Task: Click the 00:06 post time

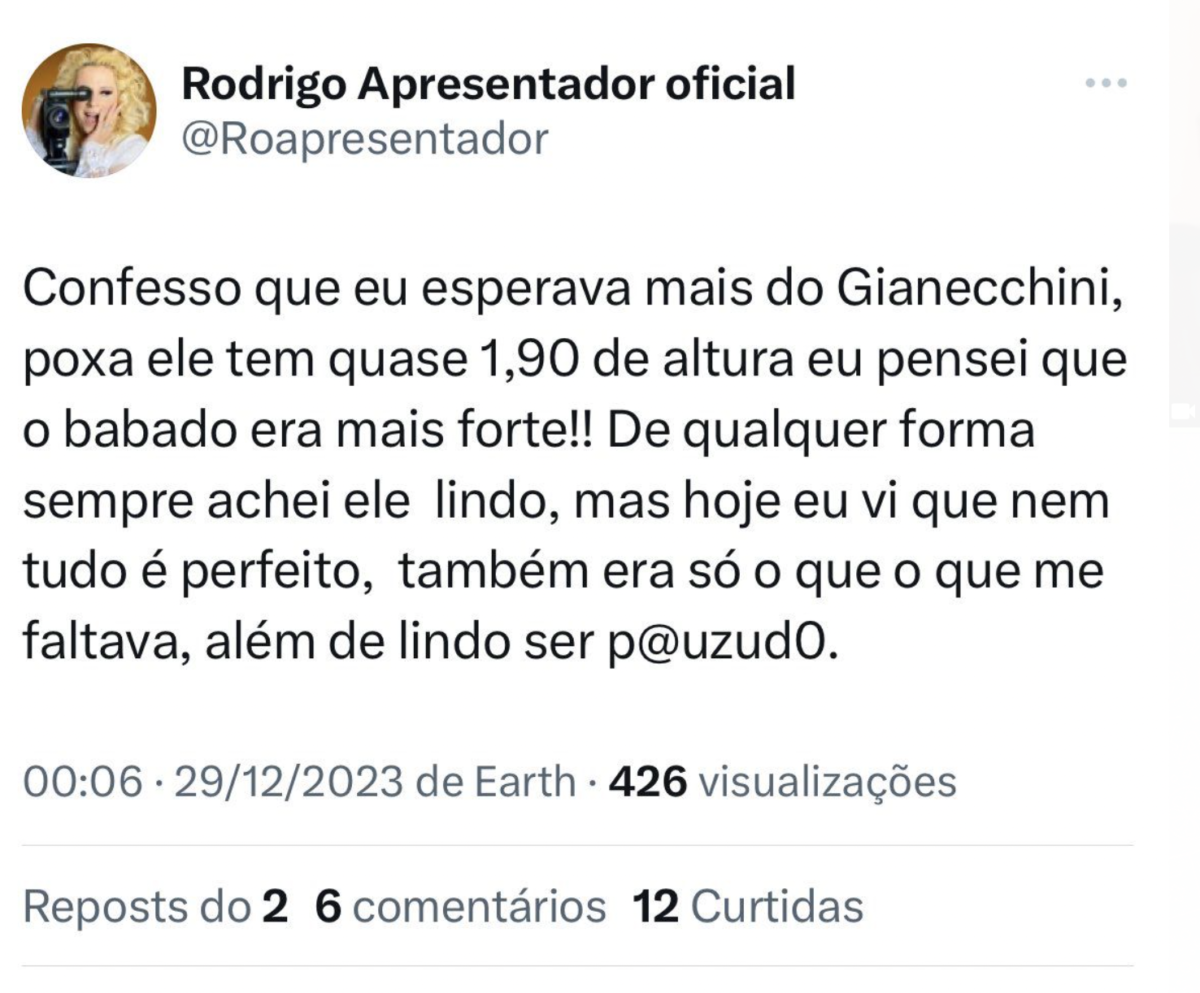Action: (x=84, y=782)
